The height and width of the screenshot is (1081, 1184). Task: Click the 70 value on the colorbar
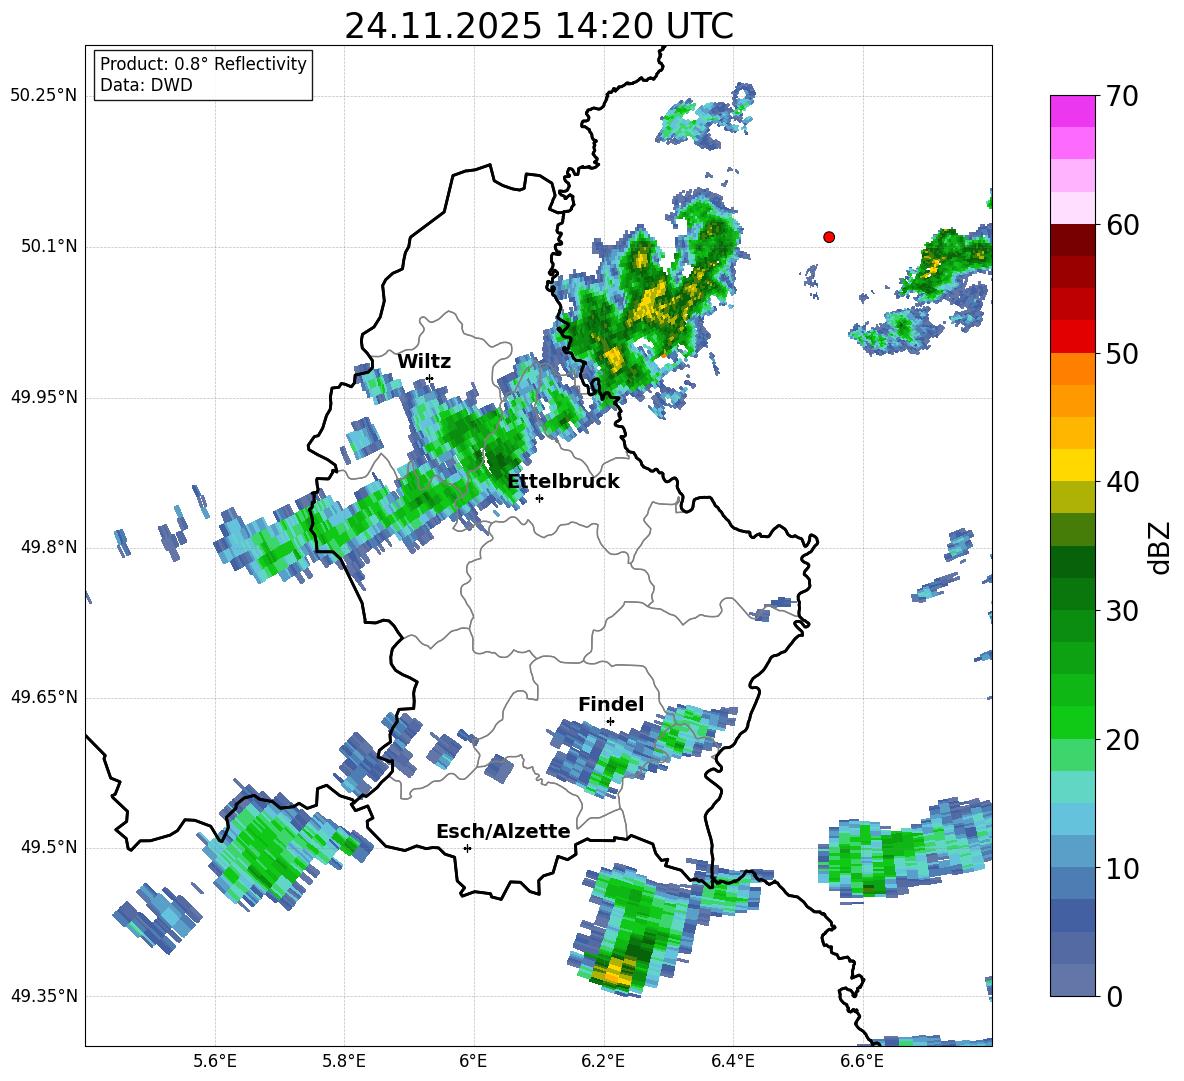pos(1122,97)
